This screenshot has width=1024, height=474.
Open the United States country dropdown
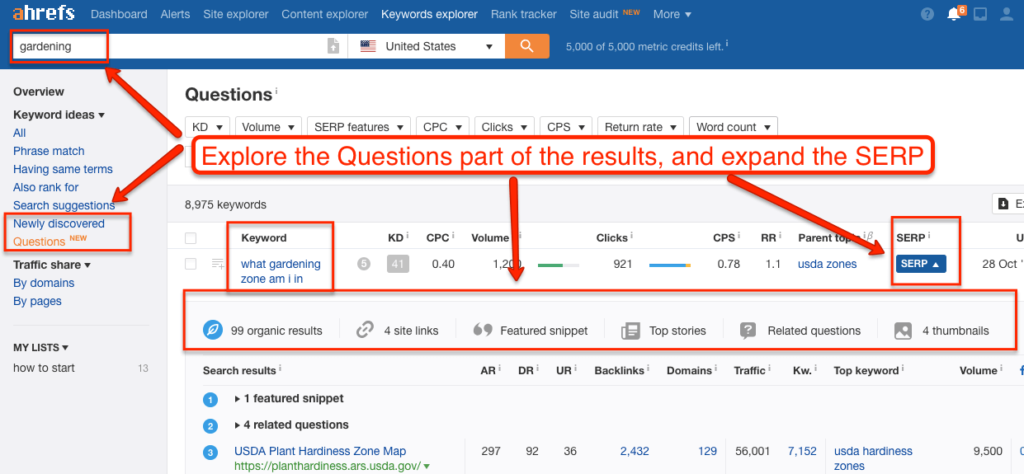426,46
